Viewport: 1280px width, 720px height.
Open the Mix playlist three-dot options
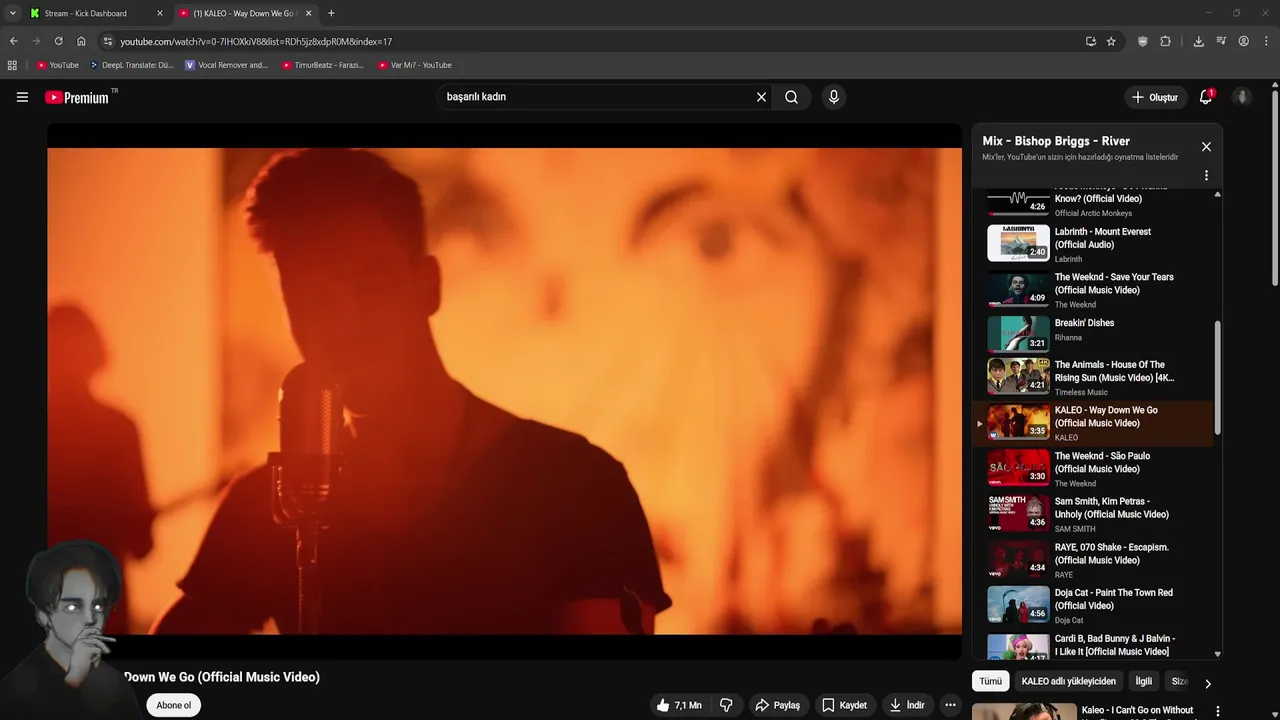point(1206,175)
